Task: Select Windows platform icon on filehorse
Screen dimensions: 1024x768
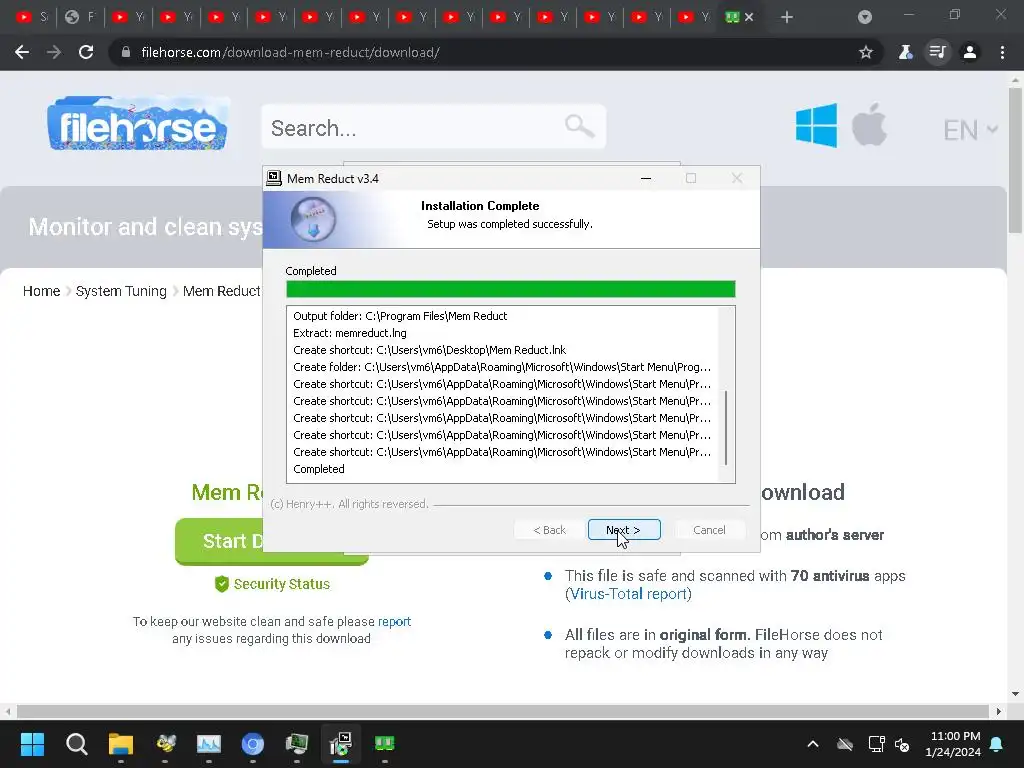Action: coord(816,125)
